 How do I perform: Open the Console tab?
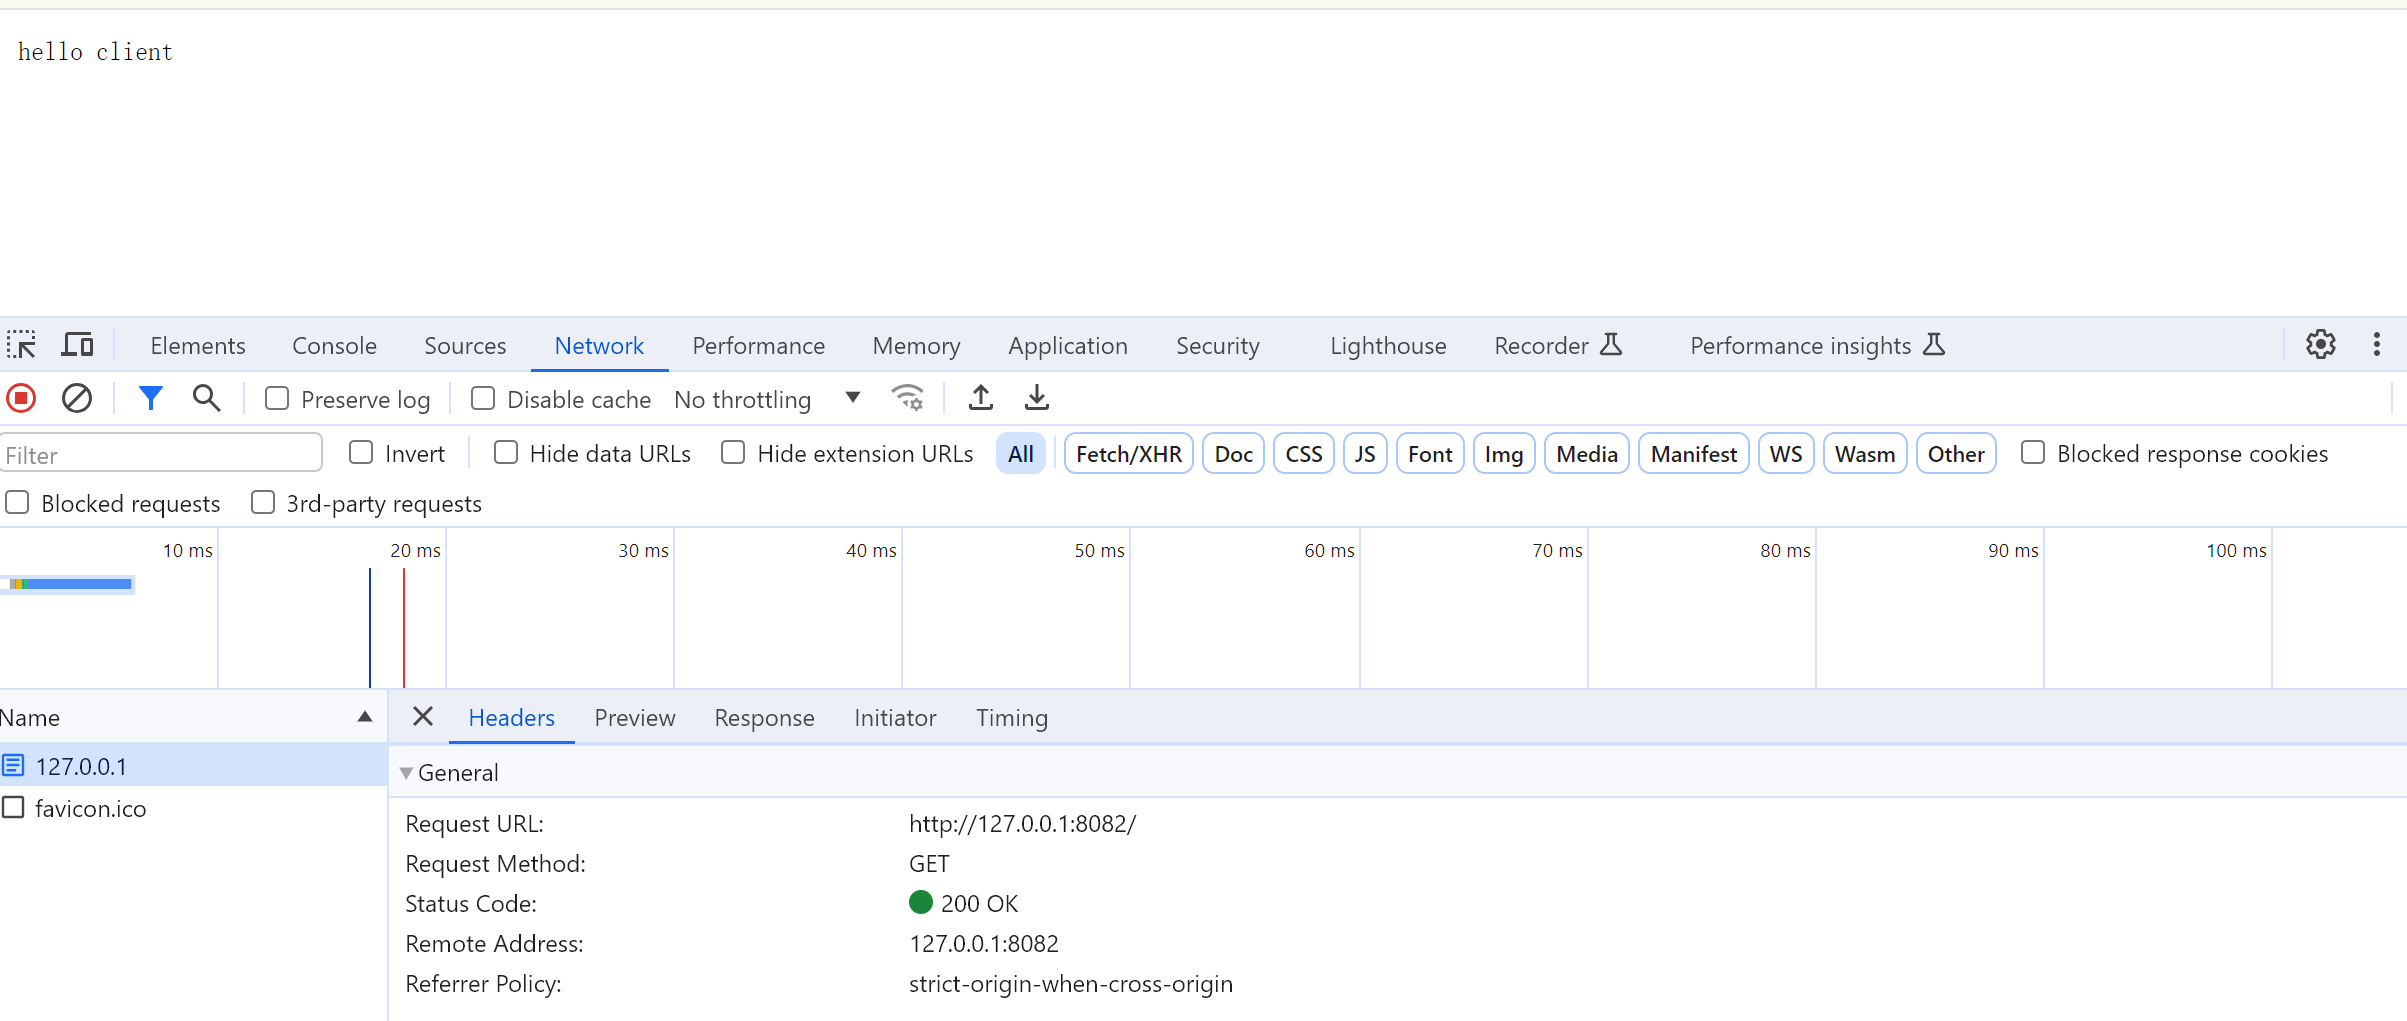coord(334,345)
